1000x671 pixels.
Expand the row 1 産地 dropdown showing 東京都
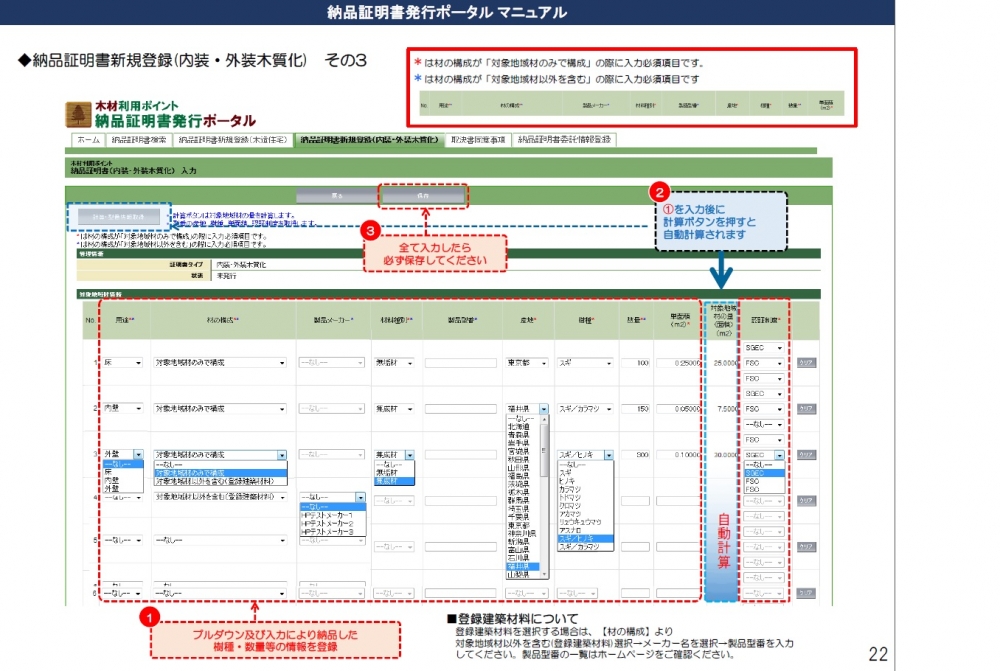pyautogui.click(x=543, y=362)
